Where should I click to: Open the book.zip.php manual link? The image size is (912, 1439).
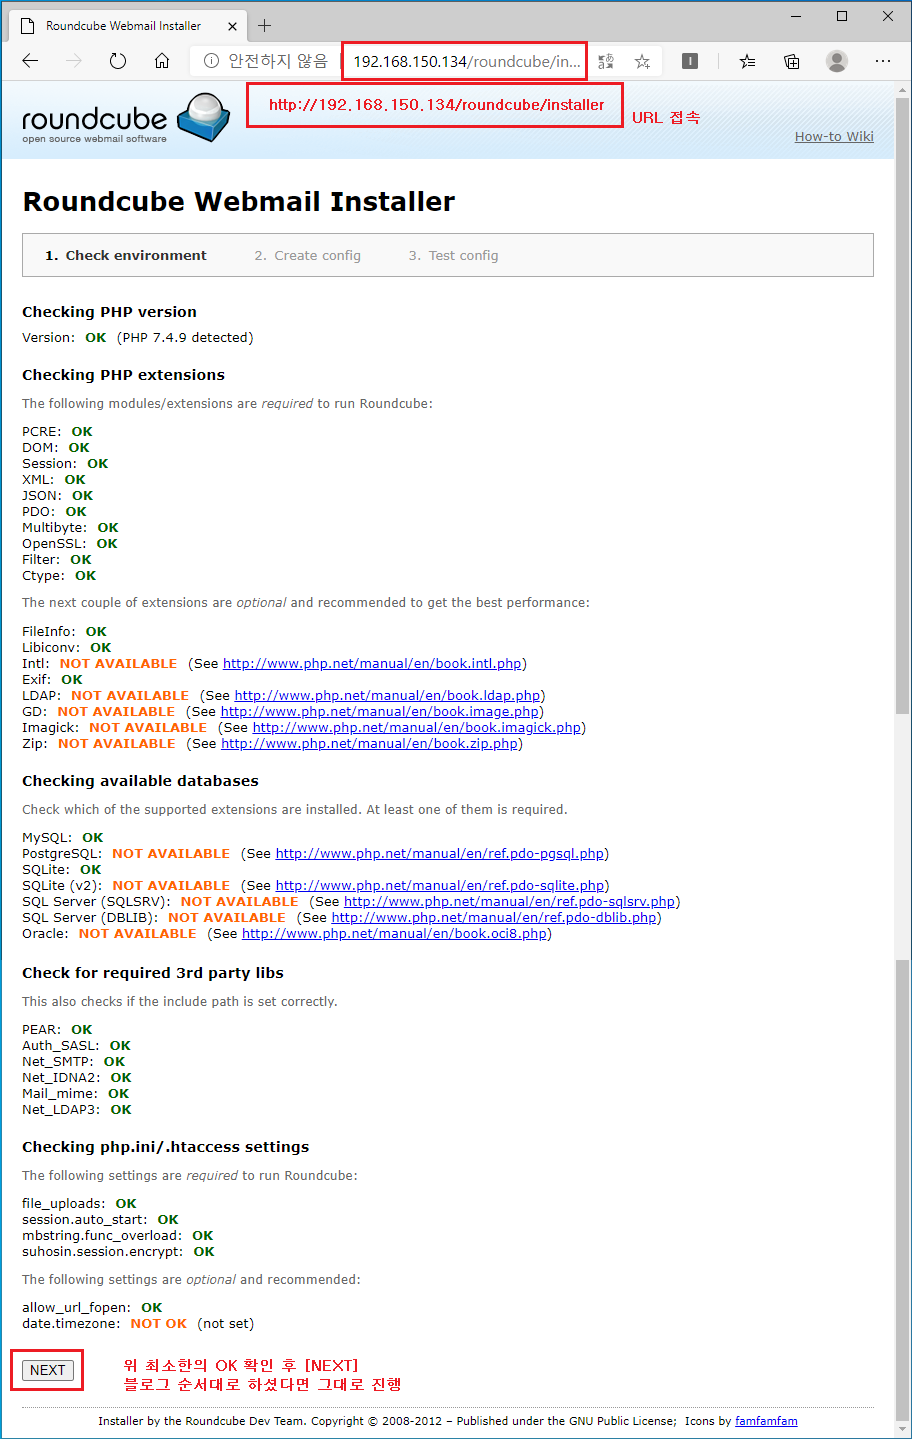coord(370,743)
